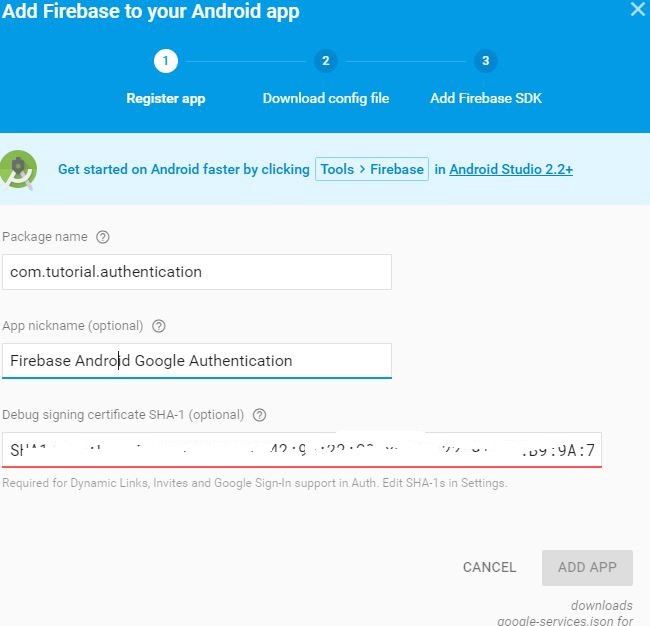Click step 3 circle for Firebase SDK
Image resolution: width=650 pixels, height=626 pixels.
pyautogui.click(x=485, y=61)
